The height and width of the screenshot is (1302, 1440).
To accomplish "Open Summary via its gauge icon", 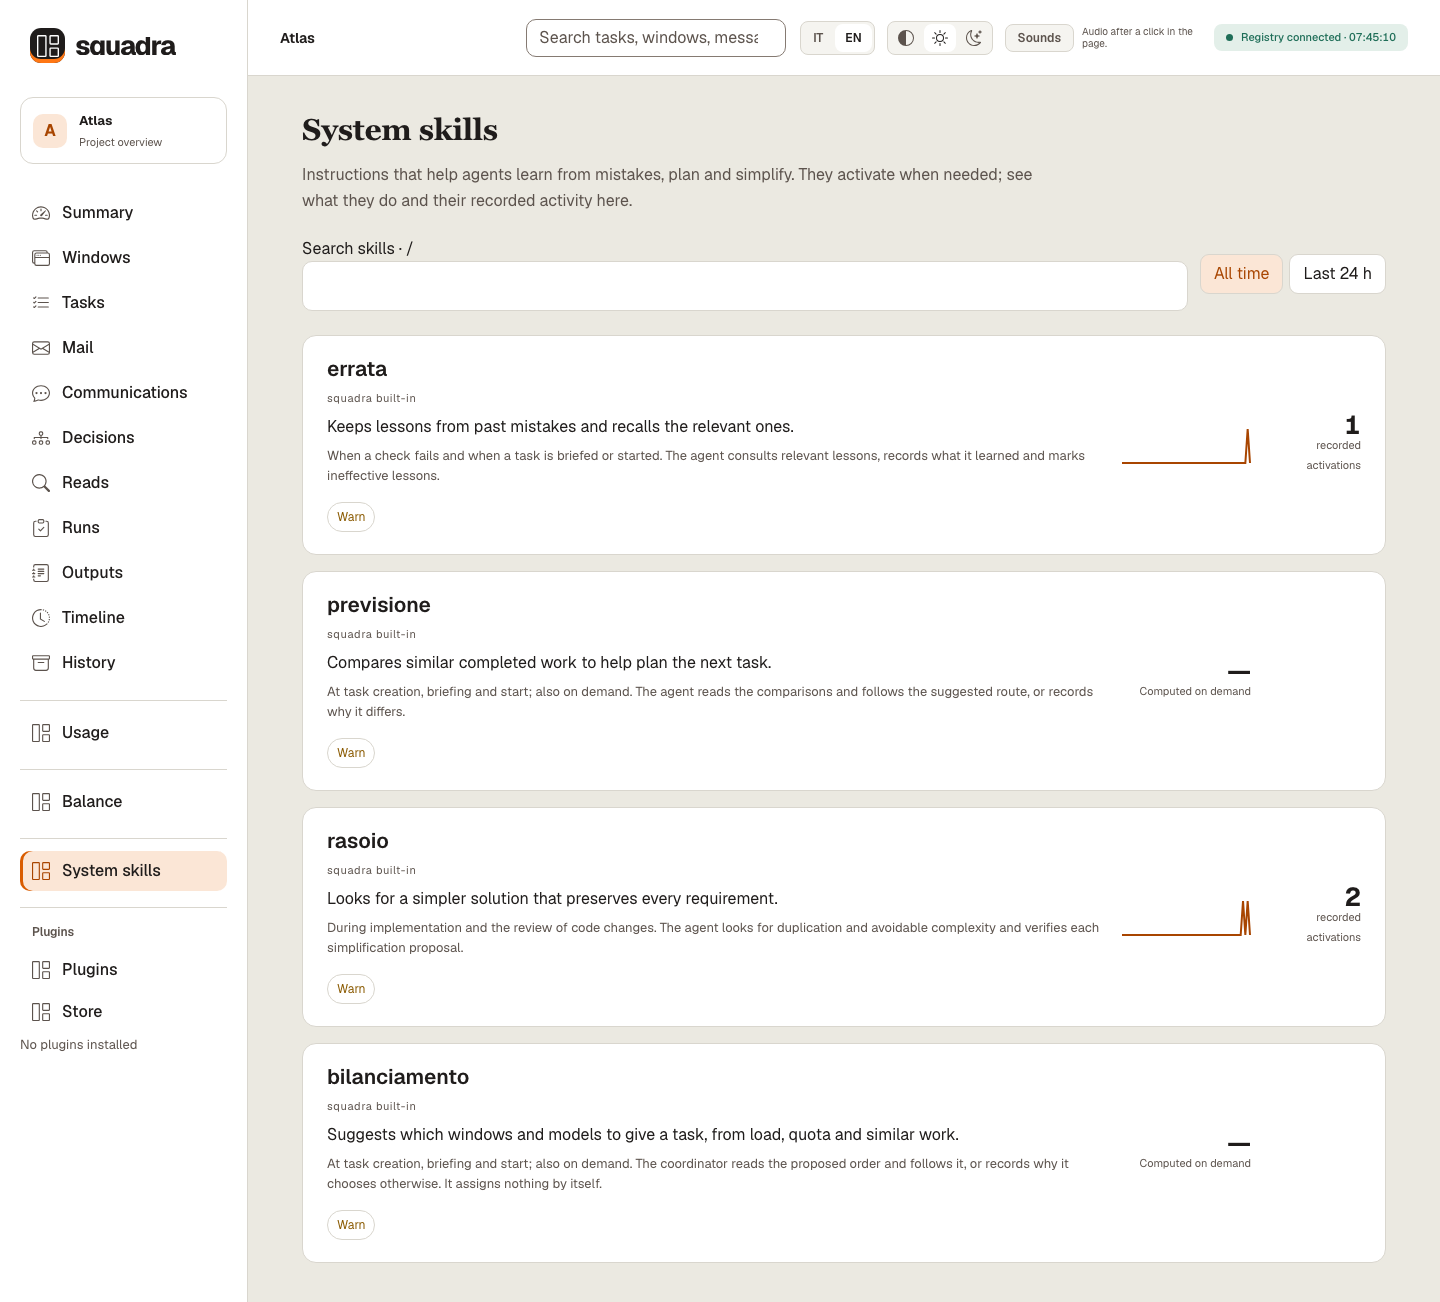I will tap(41, 213).
